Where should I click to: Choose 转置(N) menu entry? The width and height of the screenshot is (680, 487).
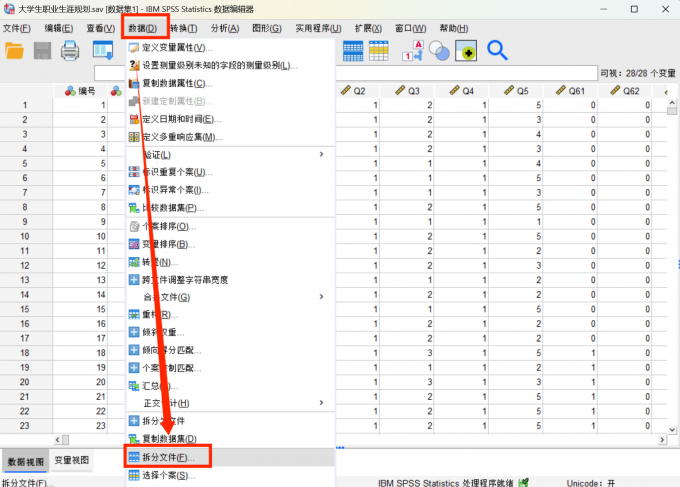231,262
